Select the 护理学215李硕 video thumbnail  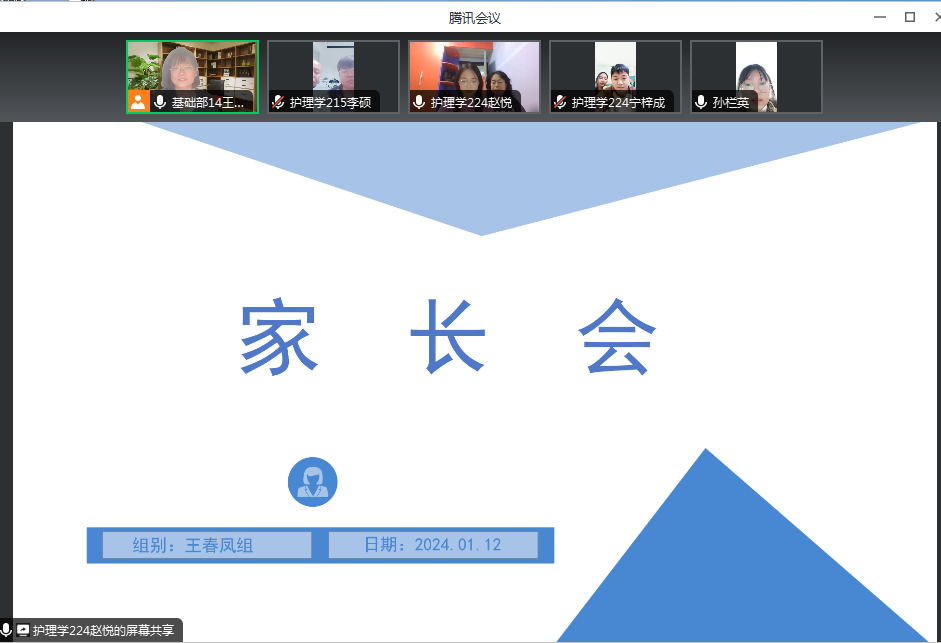[x=333, y=70]
